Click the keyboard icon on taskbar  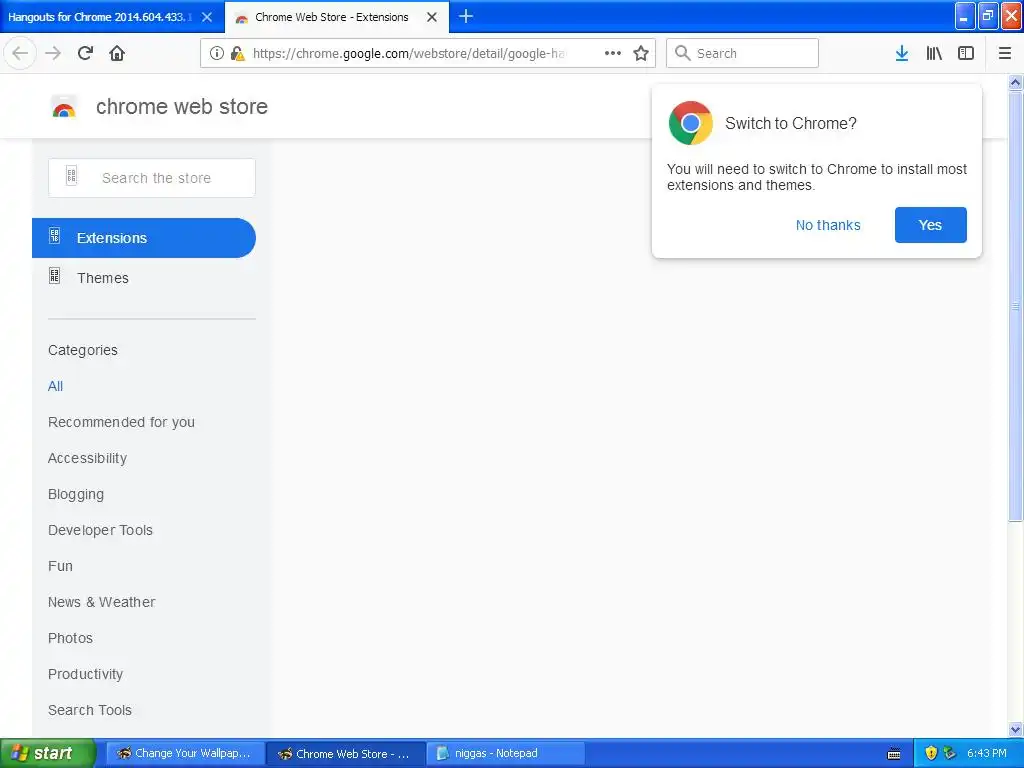pos(894,754)
